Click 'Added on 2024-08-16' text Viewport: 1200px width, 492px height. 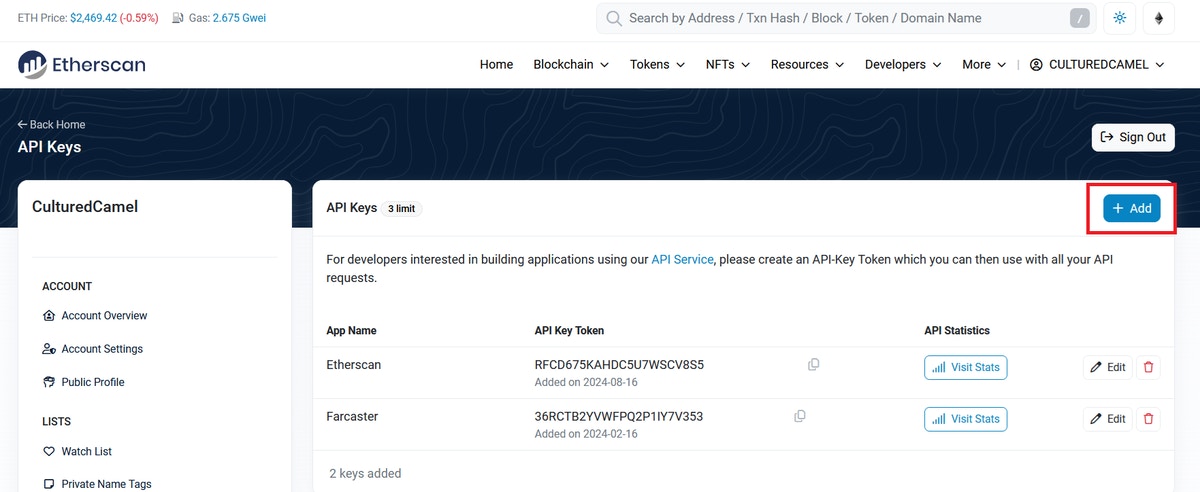(x=586, y=383)
